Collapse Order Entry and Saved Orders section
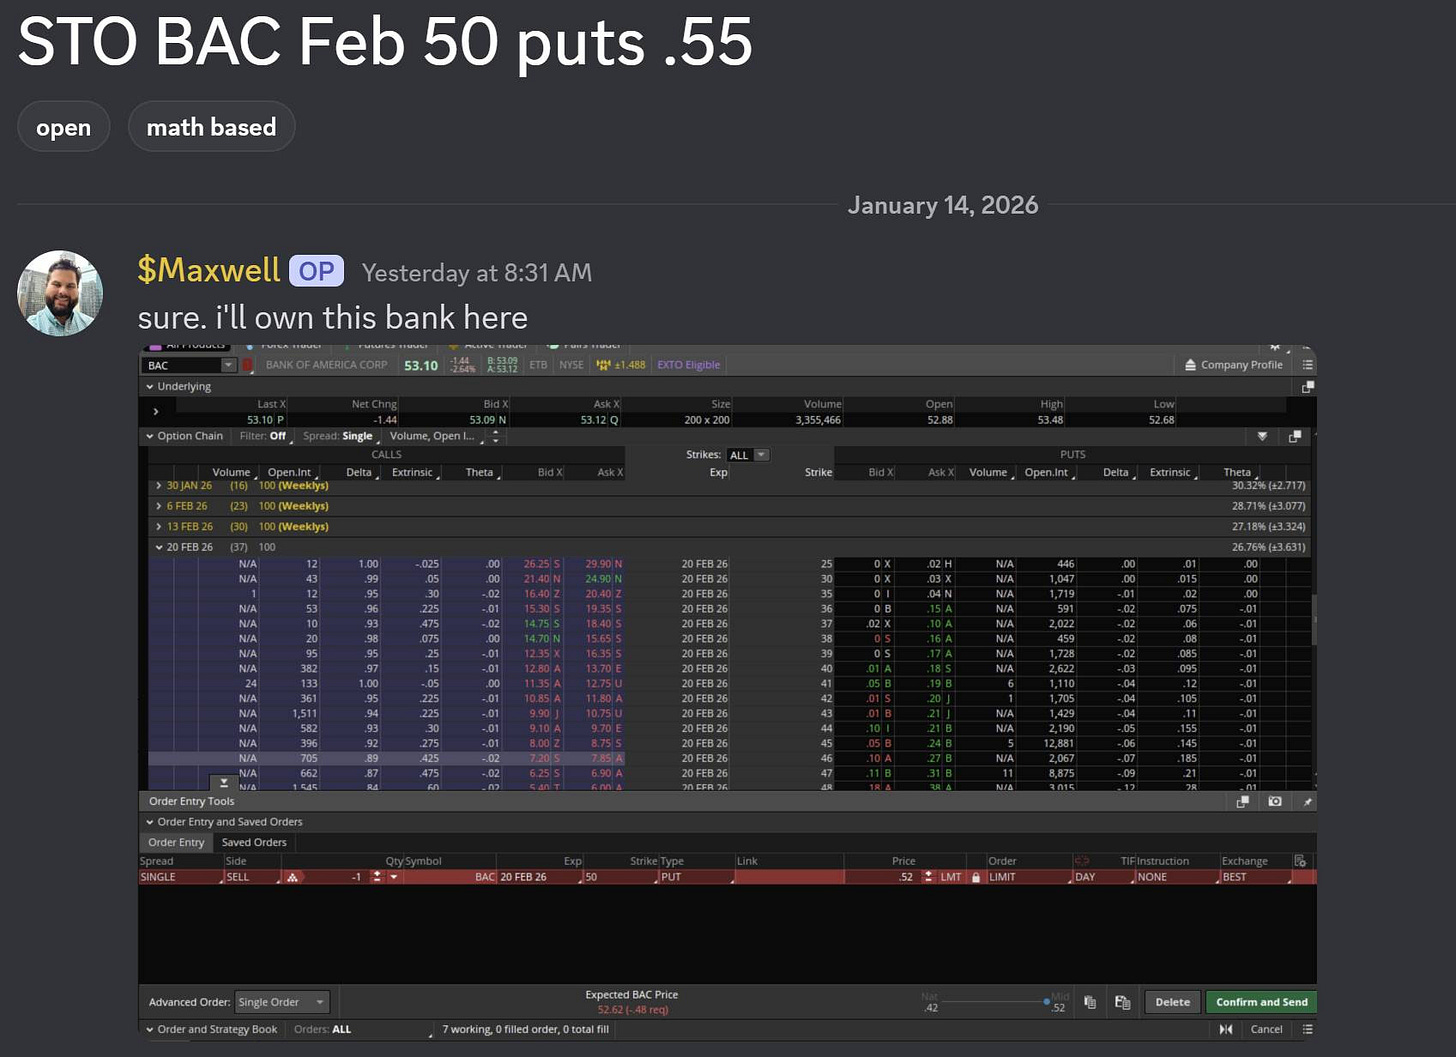Viewport: 1456px width, 1057px height. [150, 822]
